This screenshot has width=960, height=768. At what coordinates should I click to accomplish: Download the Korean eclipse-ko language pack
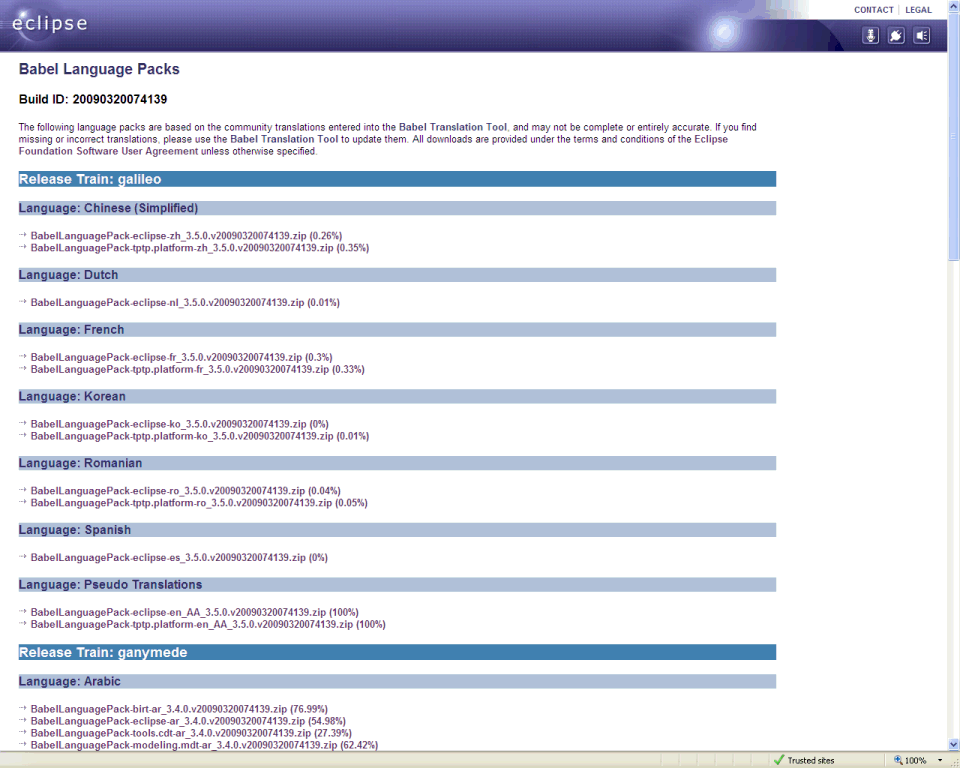(167, 424)
